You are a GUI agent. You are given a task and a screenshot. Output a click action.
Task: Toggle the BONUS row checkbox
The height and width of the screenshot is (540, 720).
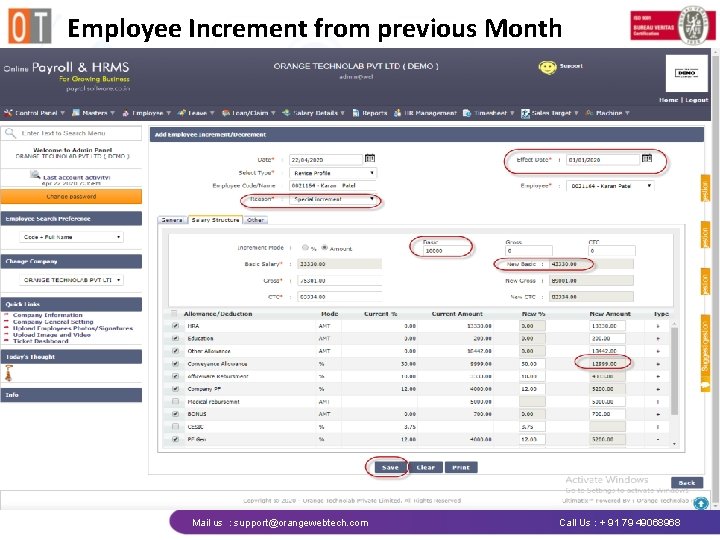tap(175, 414)
